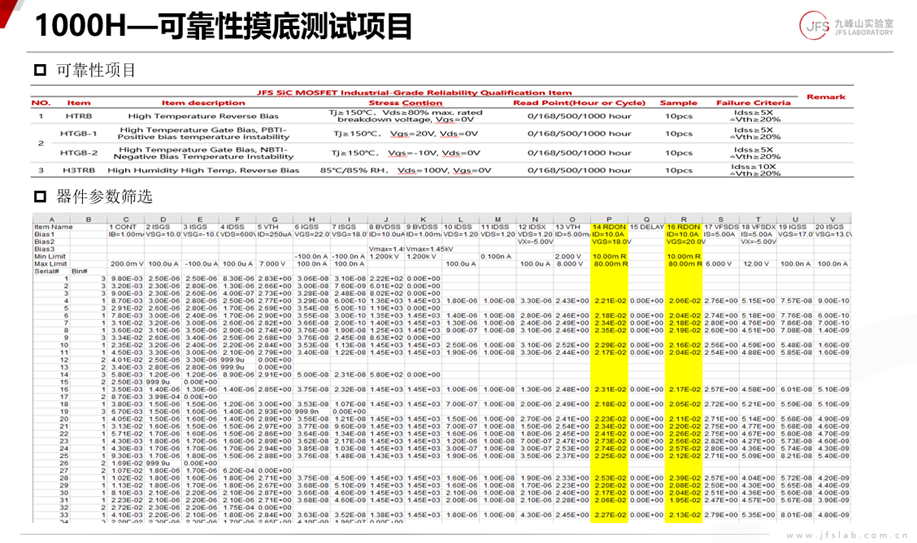Click the Bias1 row label
Screen dimensions: 917x543
tap(44, 234)
